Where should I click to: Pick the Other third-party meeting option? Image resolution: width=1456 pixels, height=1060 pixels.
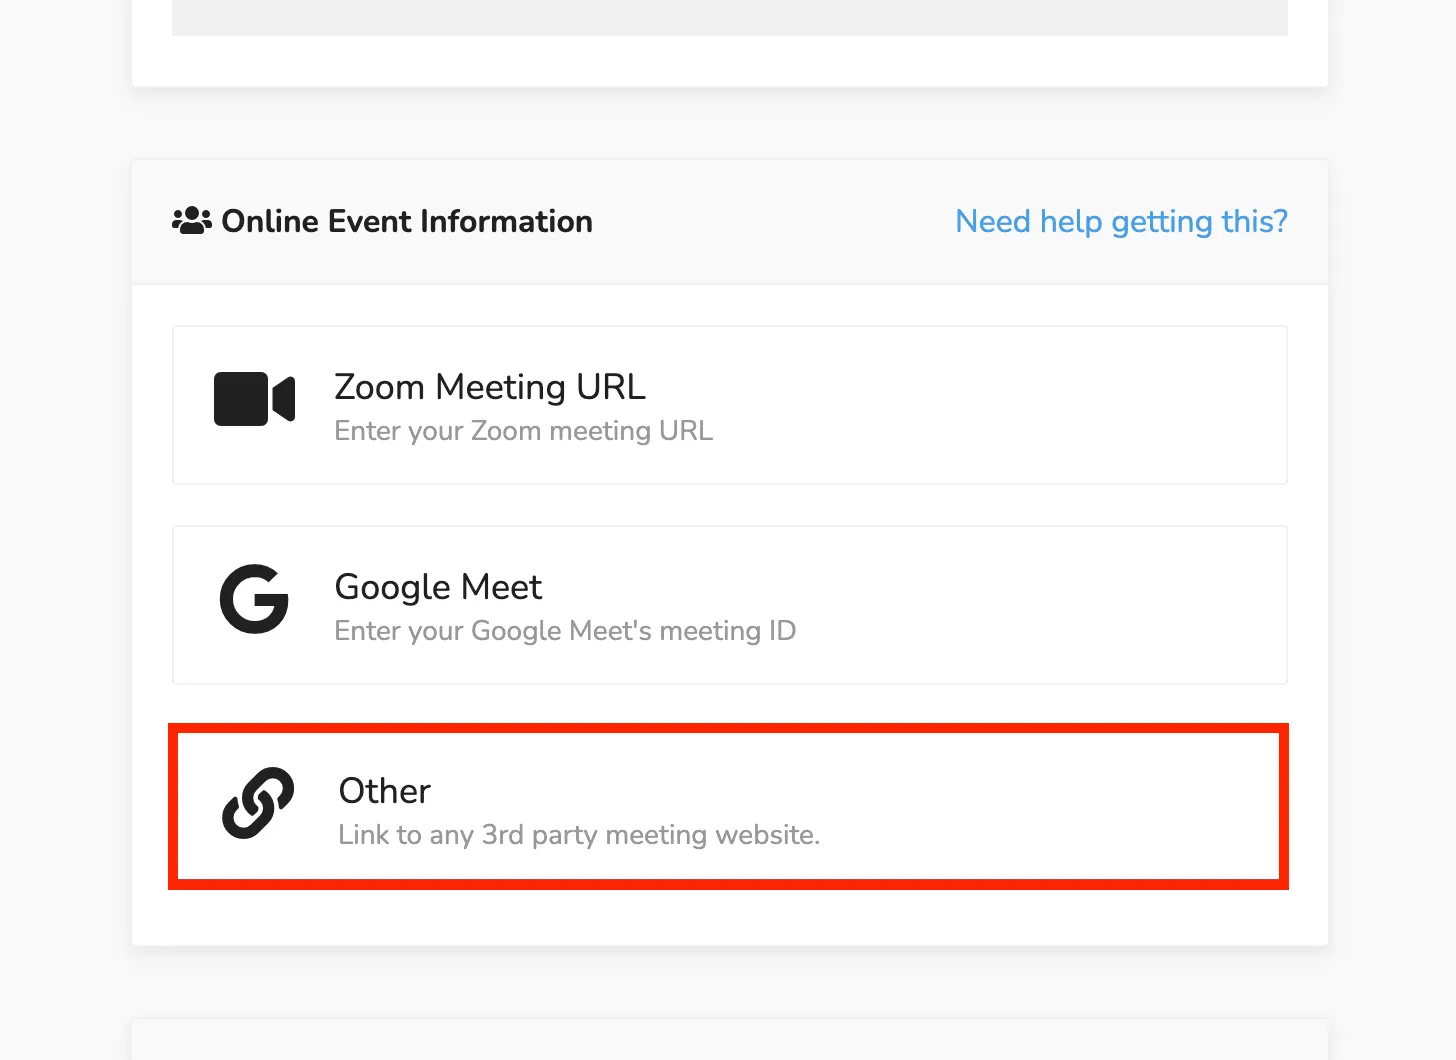tap(728, 806)
